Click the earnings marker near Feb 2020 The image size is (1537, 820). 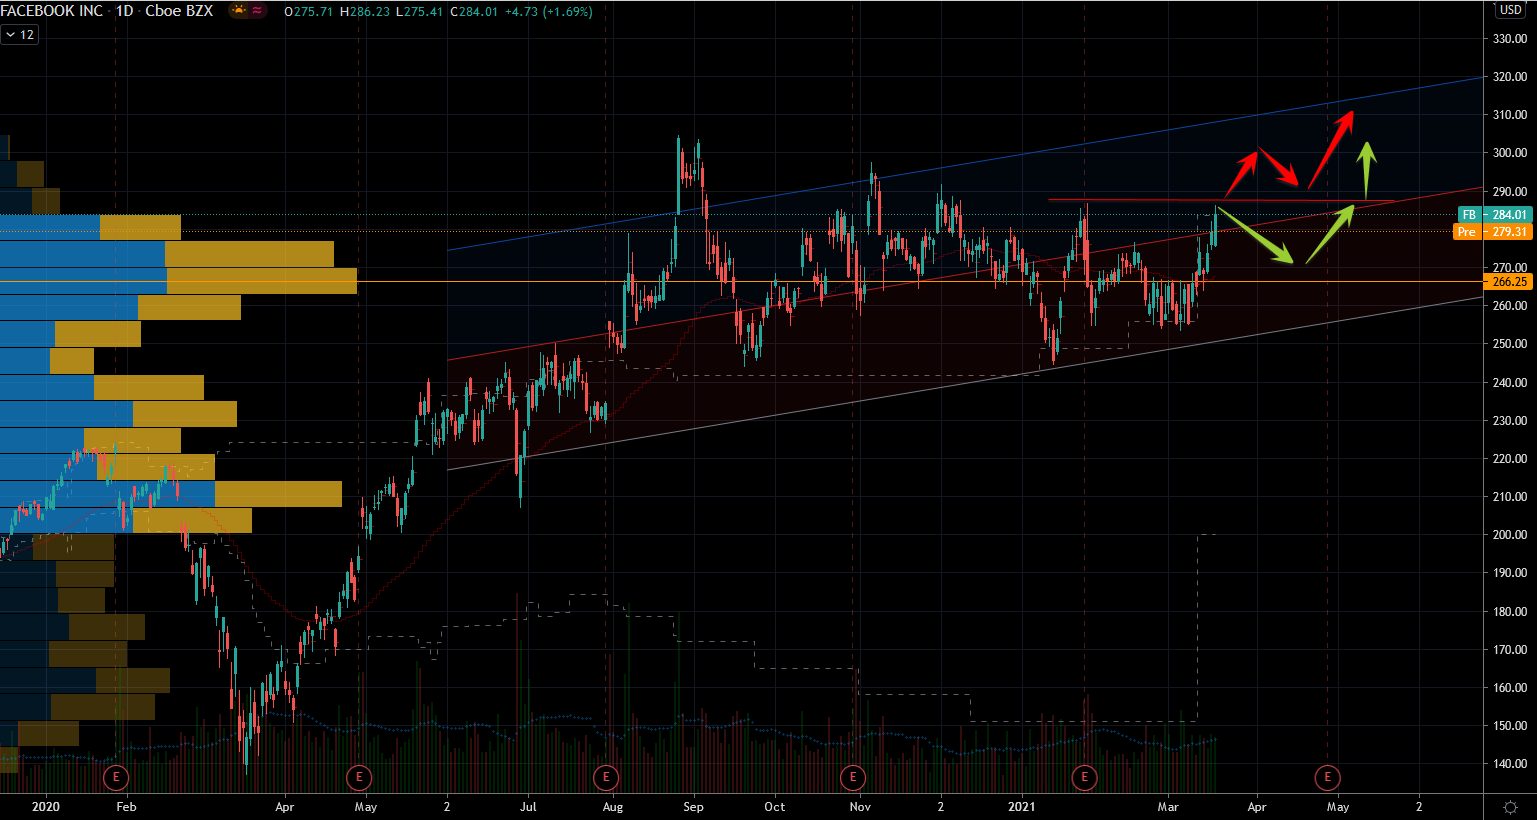click(x=116, y=777)
